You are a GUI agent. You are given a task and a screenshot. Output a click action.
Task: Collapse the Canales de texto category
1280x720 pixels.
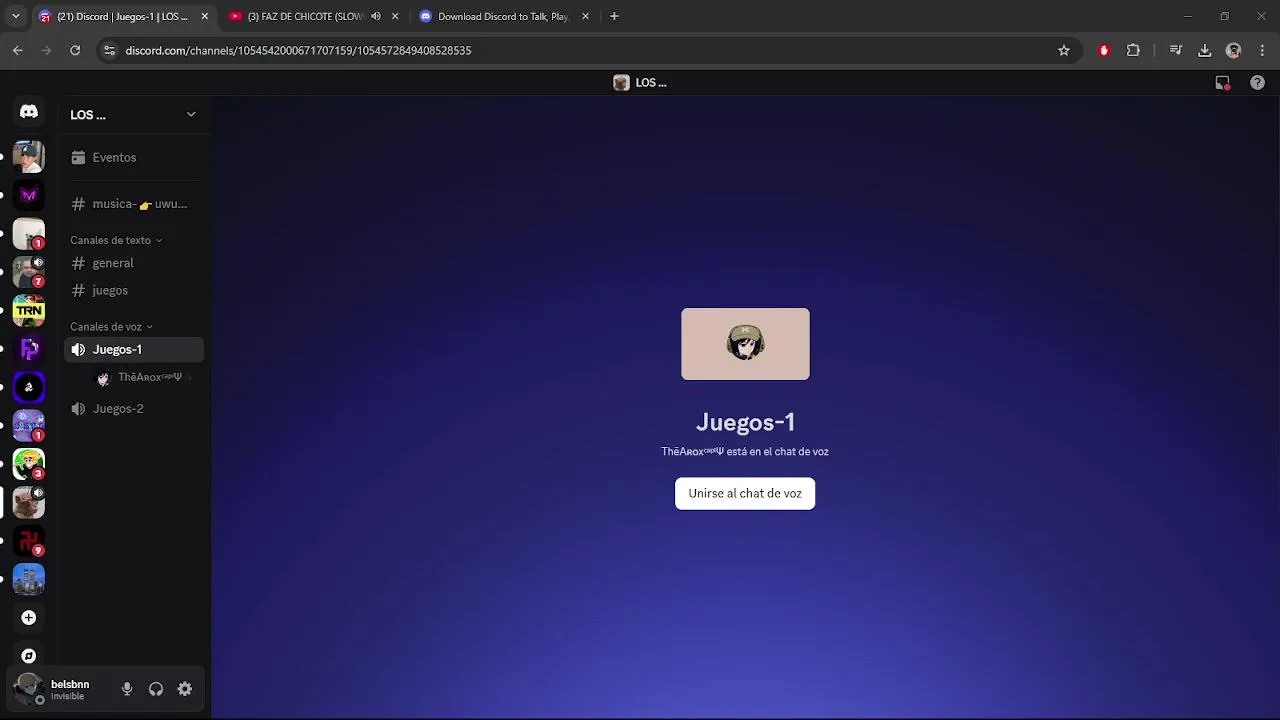pyautogui.click(x=116, y=240)
